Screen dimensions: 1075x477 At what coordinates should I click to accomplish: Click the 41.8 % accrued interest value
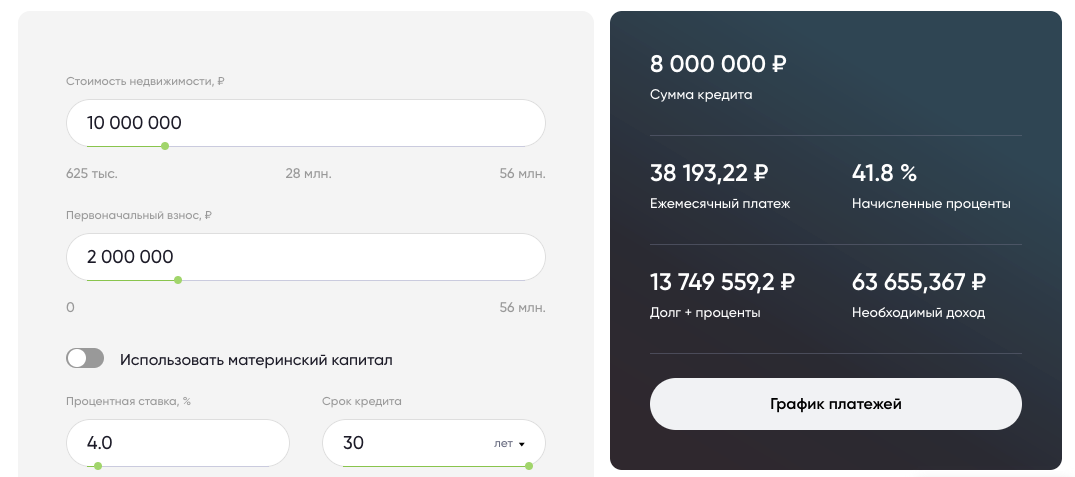tap(884, 173)
